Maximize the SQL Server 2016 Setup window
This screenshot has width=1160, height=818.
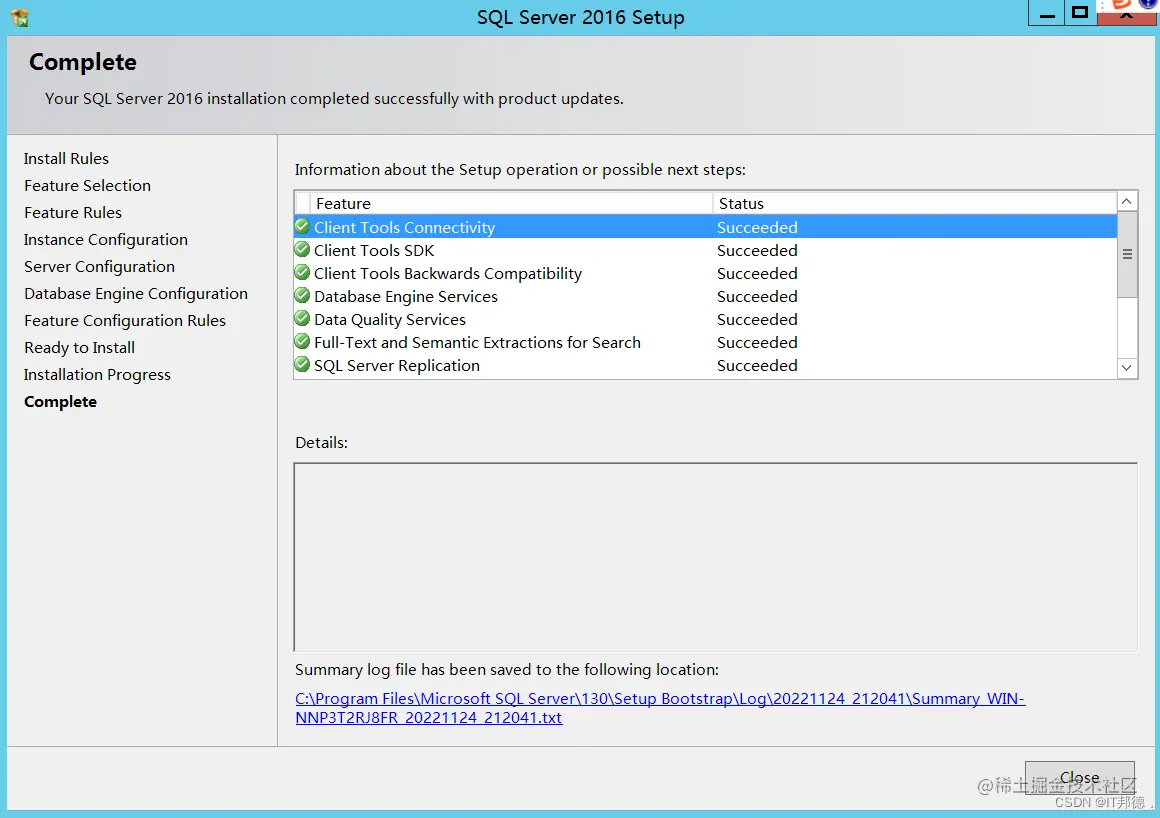coord(1080,13)
